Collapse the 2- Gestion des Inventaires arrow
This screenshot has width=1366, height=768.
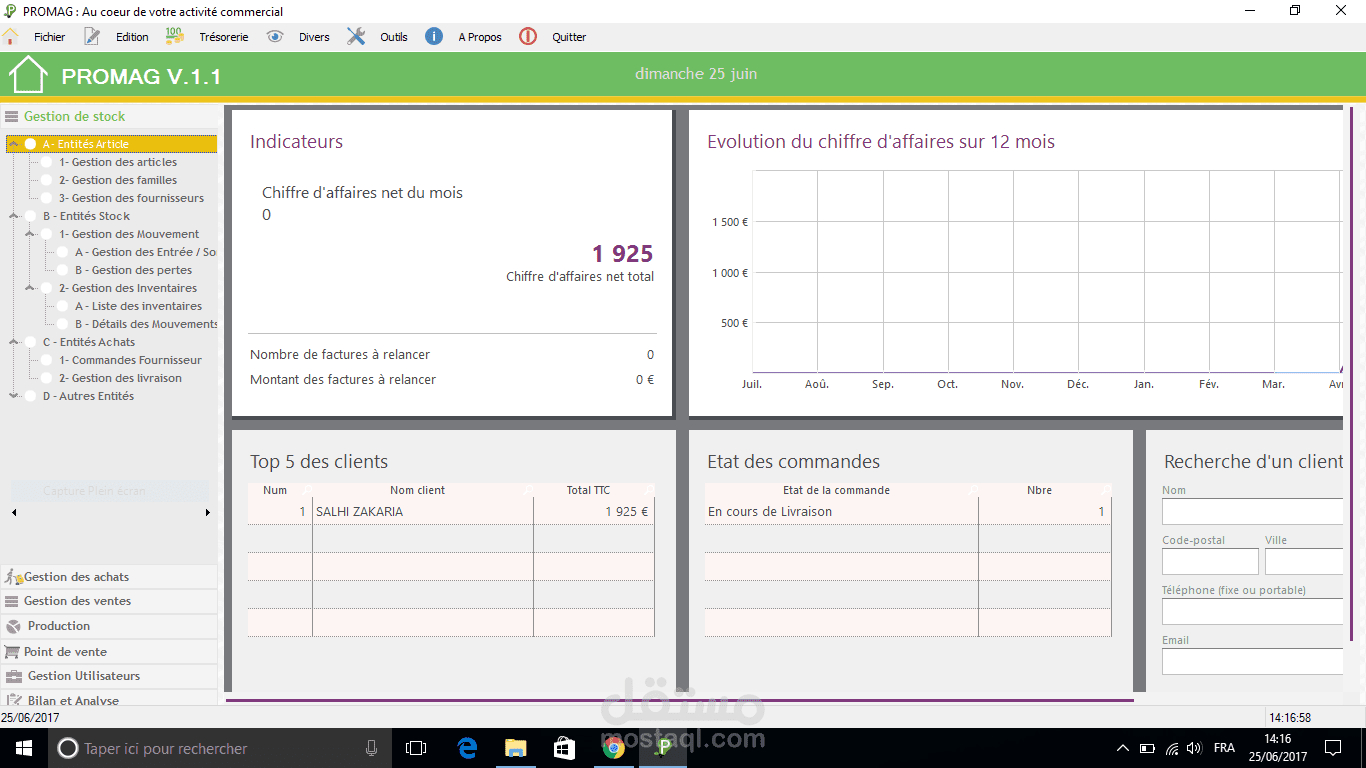point(30,288)
